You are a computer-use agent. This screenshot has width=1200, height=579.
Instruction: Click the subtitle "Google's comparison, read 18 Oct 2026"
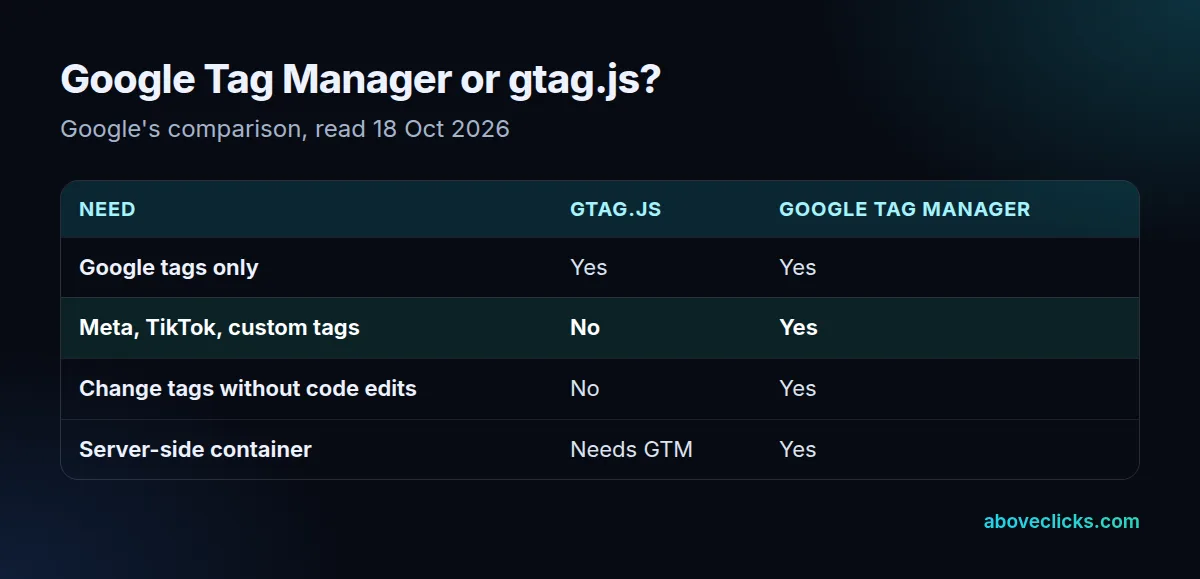click(285, 129)
